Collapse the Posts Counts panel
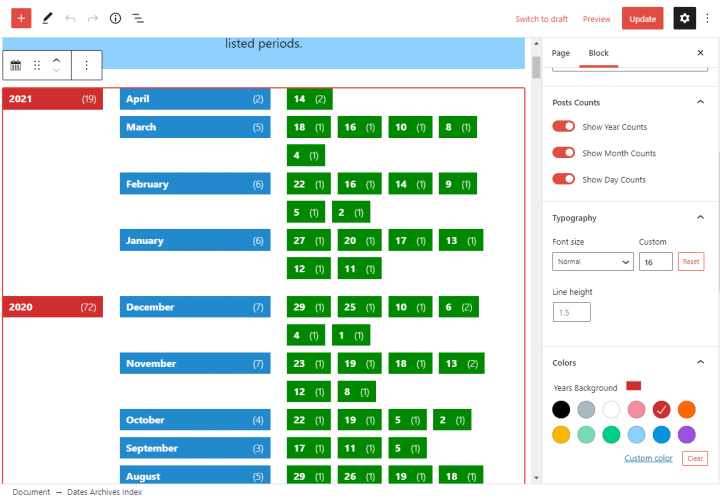The height and width of the screenshot is (498, 720). pyautogui.click(x=700, y=102)
